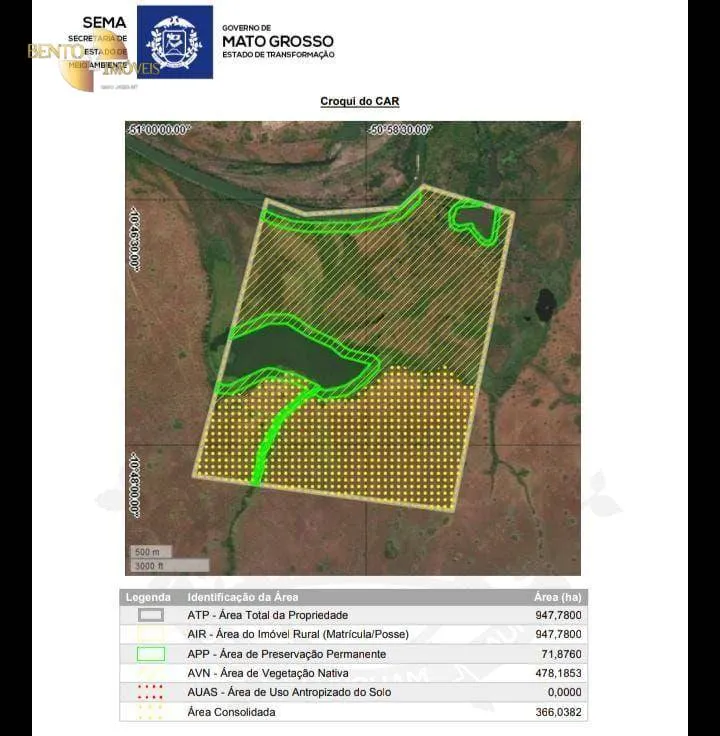Click the consolidated area value 366,0382

tap(558, 712)
